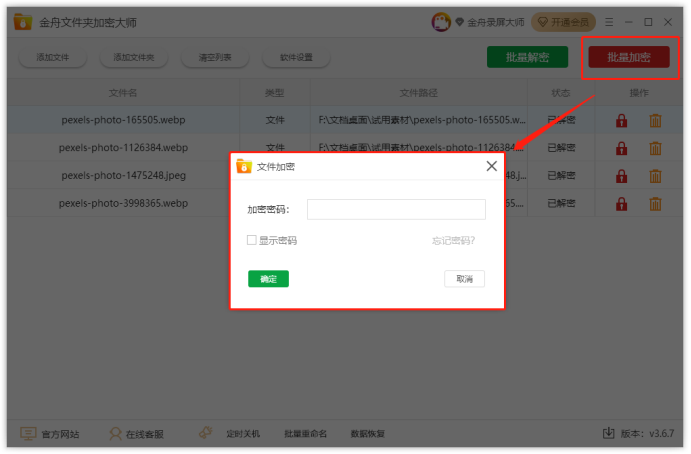Click the version download icon
691x454 pixels.
pyautogui.click(x=608, y=433)
